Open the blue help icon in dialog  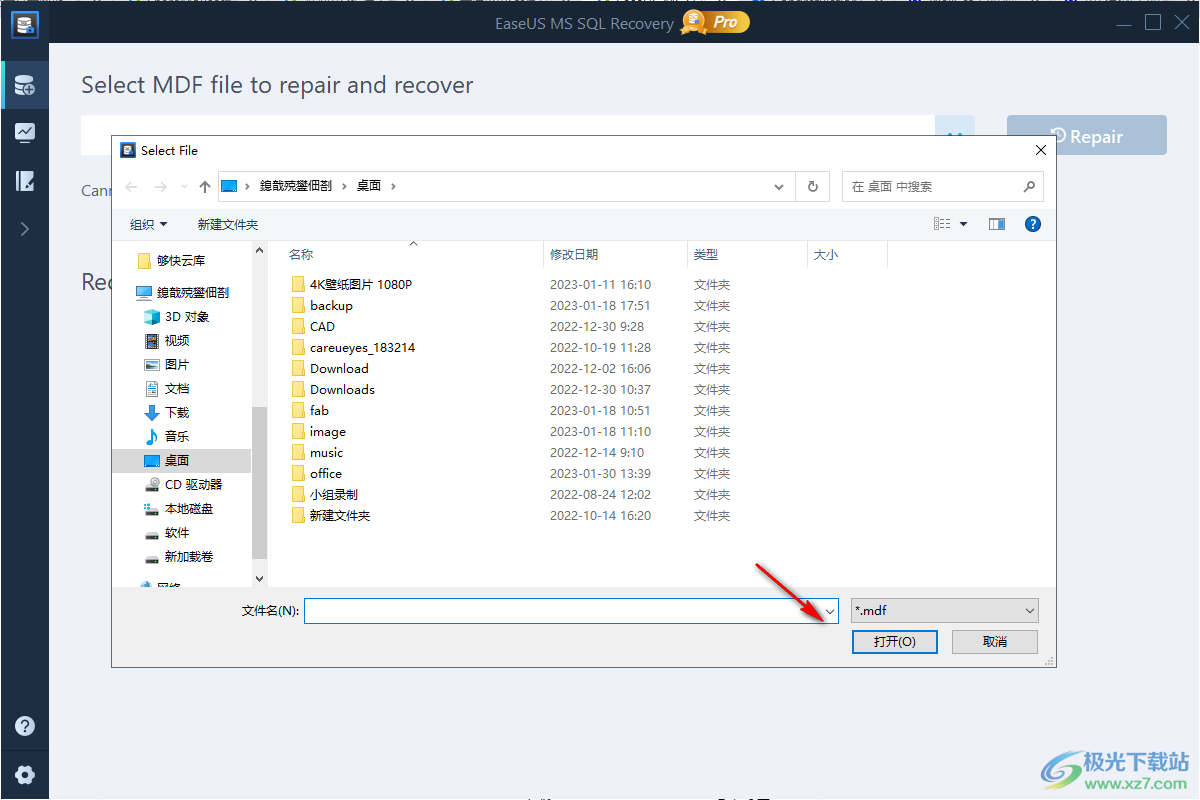point(1033,224)
